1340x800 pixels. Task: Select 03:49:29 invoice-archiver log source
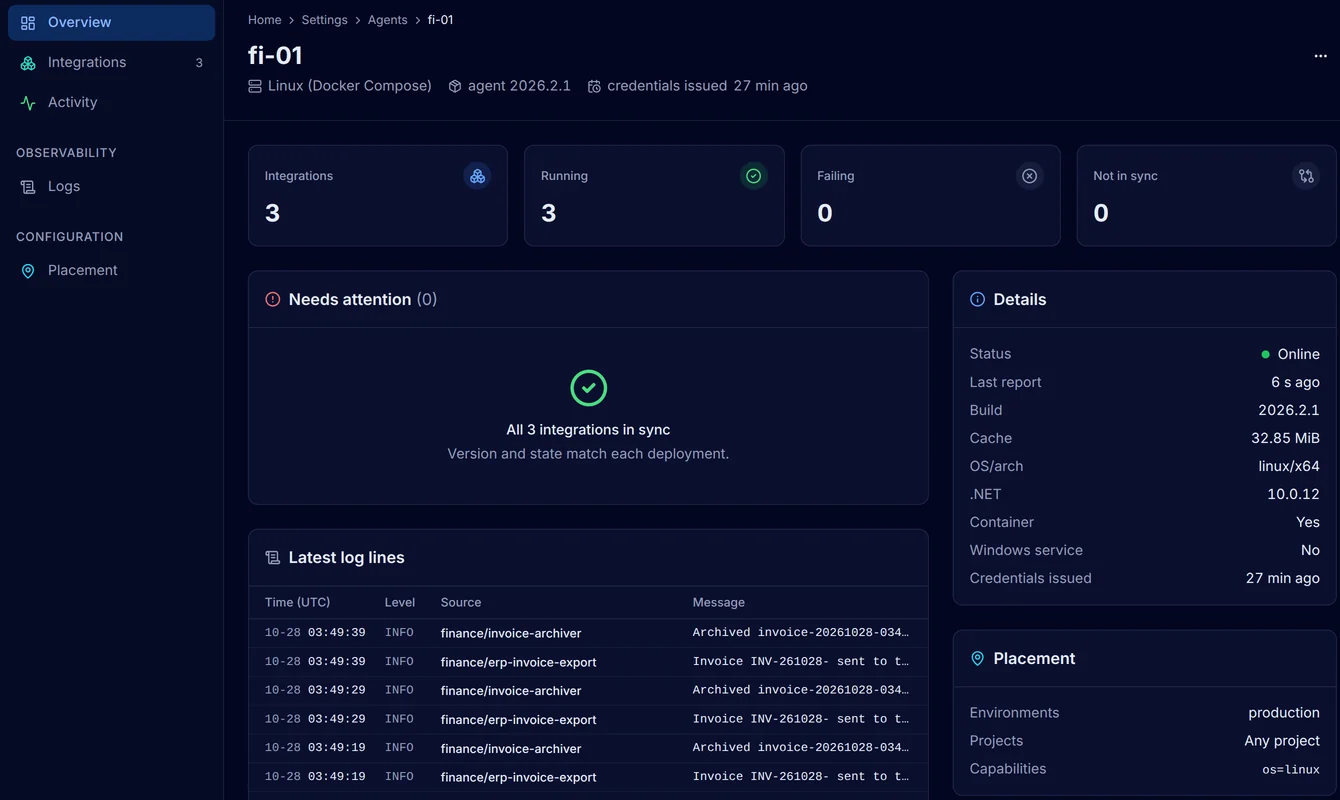click(511, 690)
